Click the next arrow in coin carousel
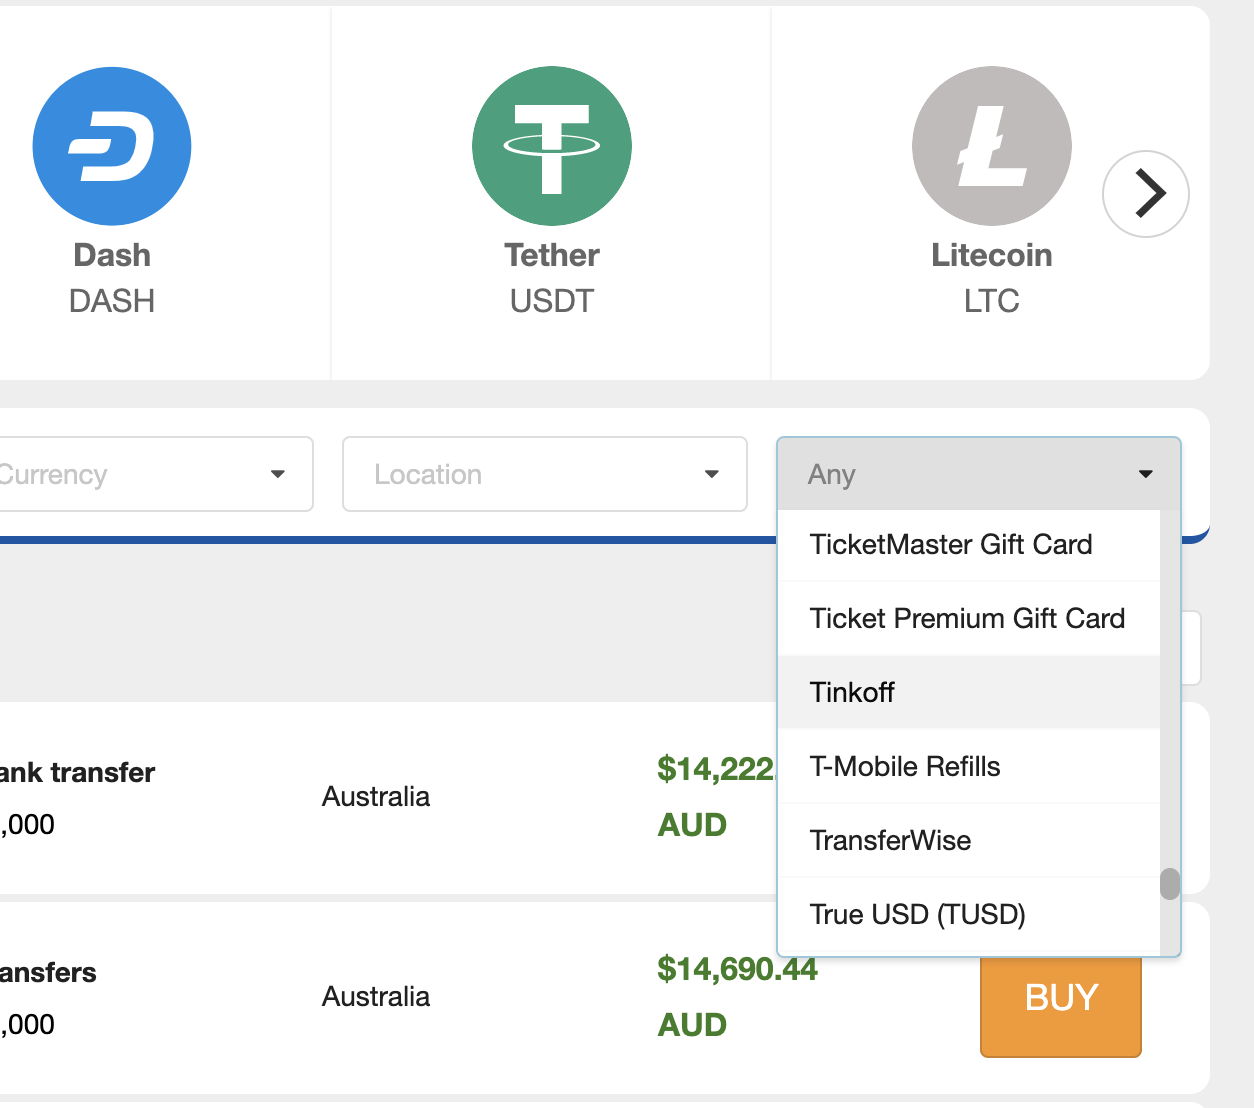This screenshot has height=1108, width=1254. coord(1146,194)
